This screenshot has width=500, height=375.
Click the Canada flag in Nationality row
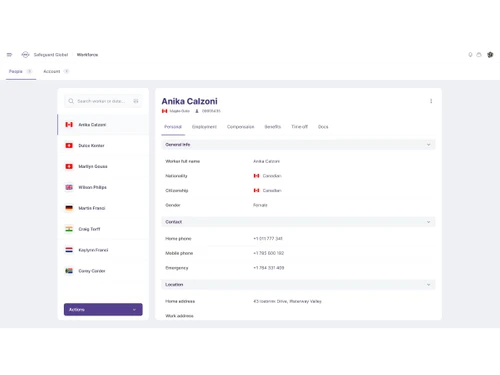[256, 176]
